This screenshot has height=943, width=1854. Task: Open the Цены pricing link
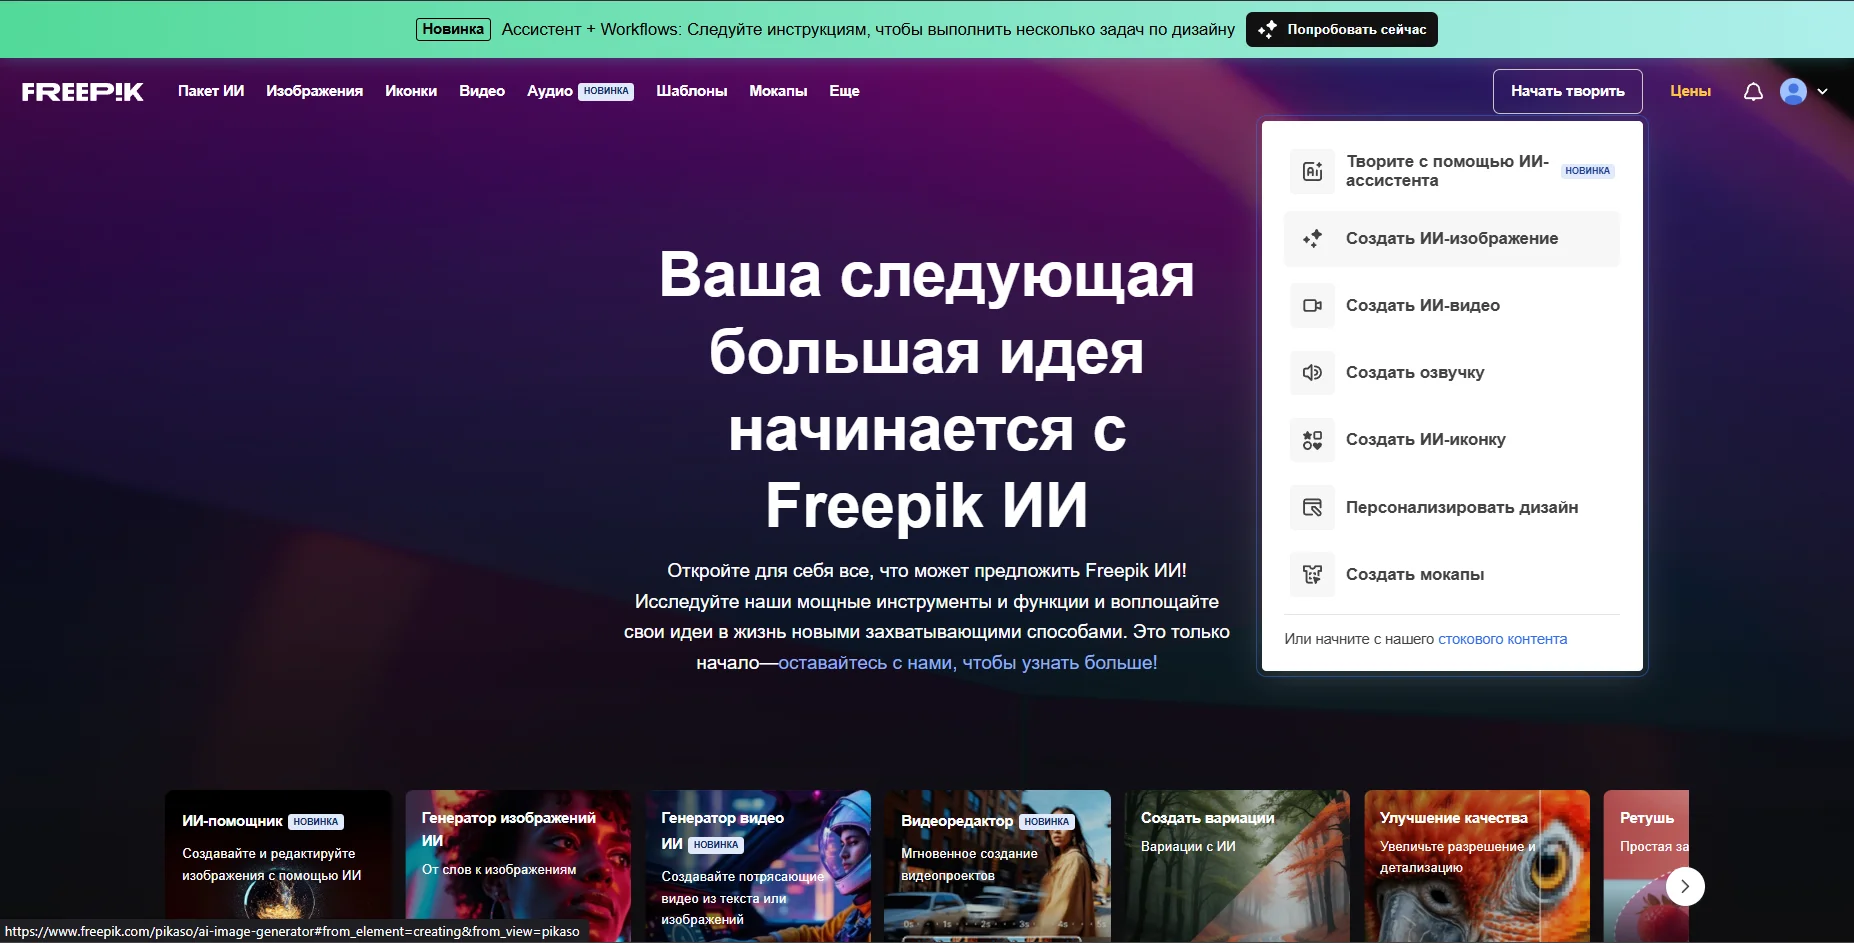[x=1690, y=91]
